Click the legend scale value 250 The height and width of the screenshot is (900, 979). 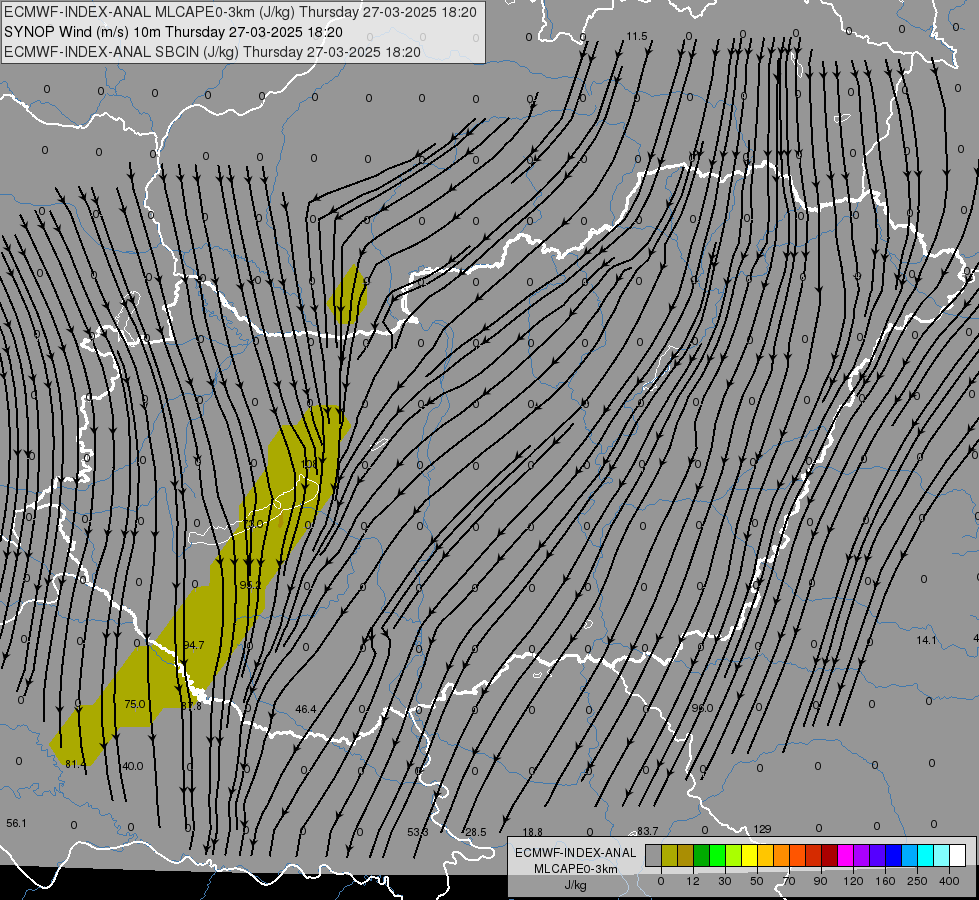point(917,881)
